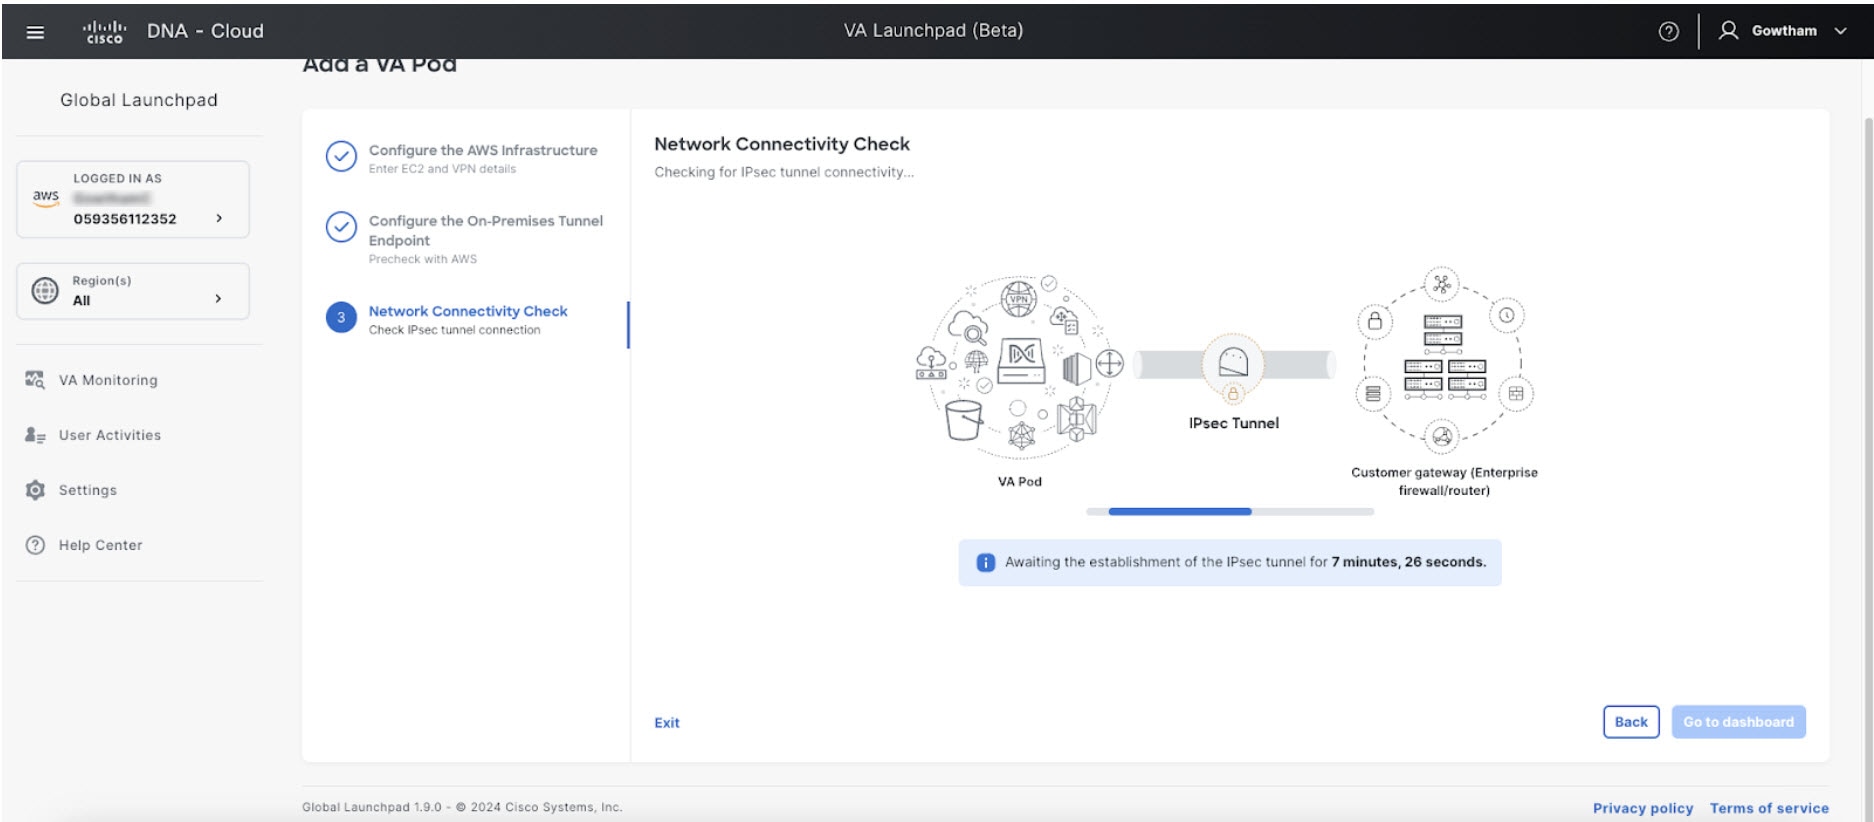Screen dimensions: 1874x822
Task: Click the info icon in waiting message
Action: [985, 562]
